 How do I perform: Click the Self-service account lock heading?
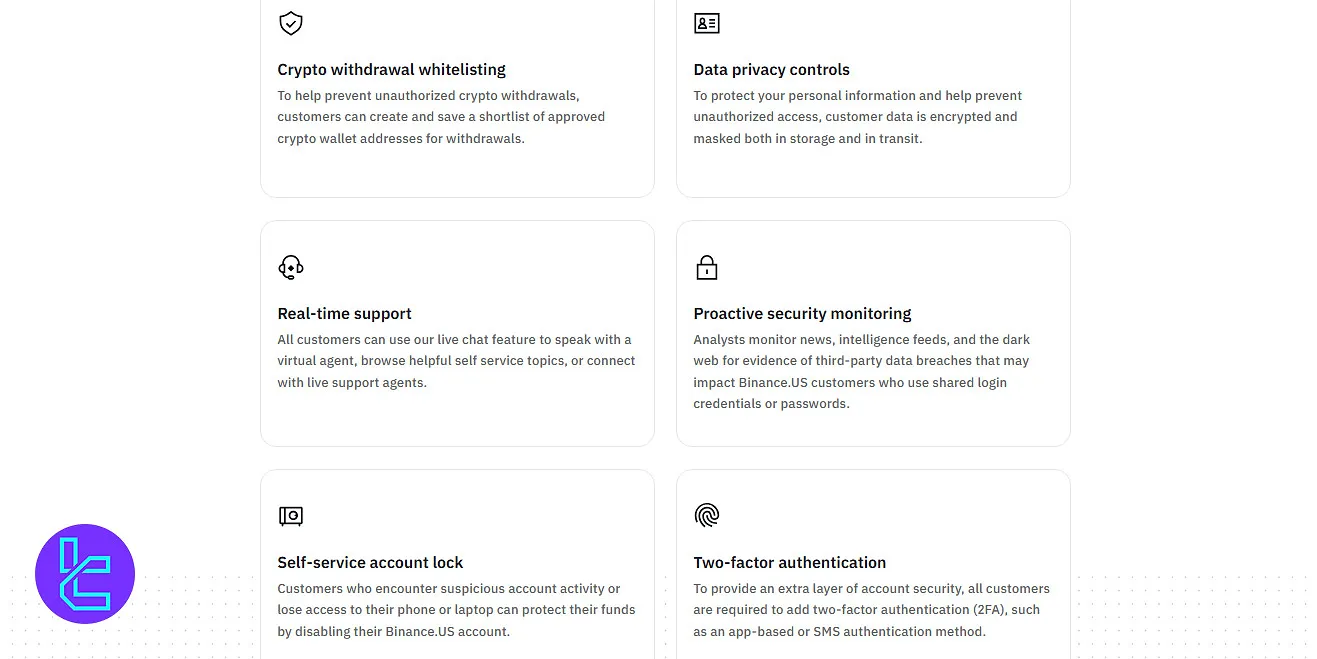[370, 562]
